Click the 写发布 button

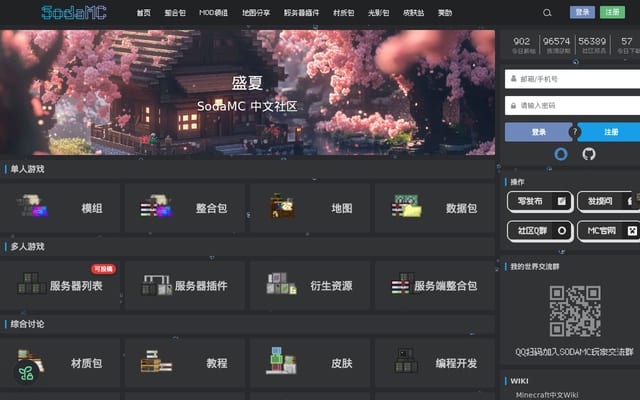540,201
